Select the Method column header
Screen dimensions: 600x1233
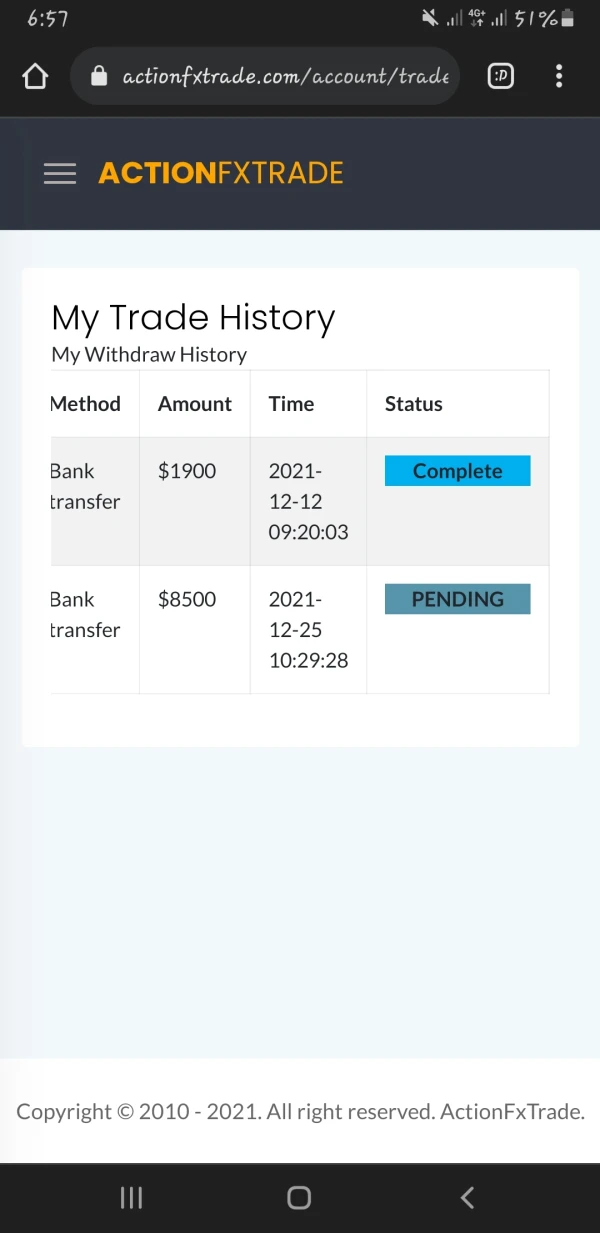(x=86, y=404)
